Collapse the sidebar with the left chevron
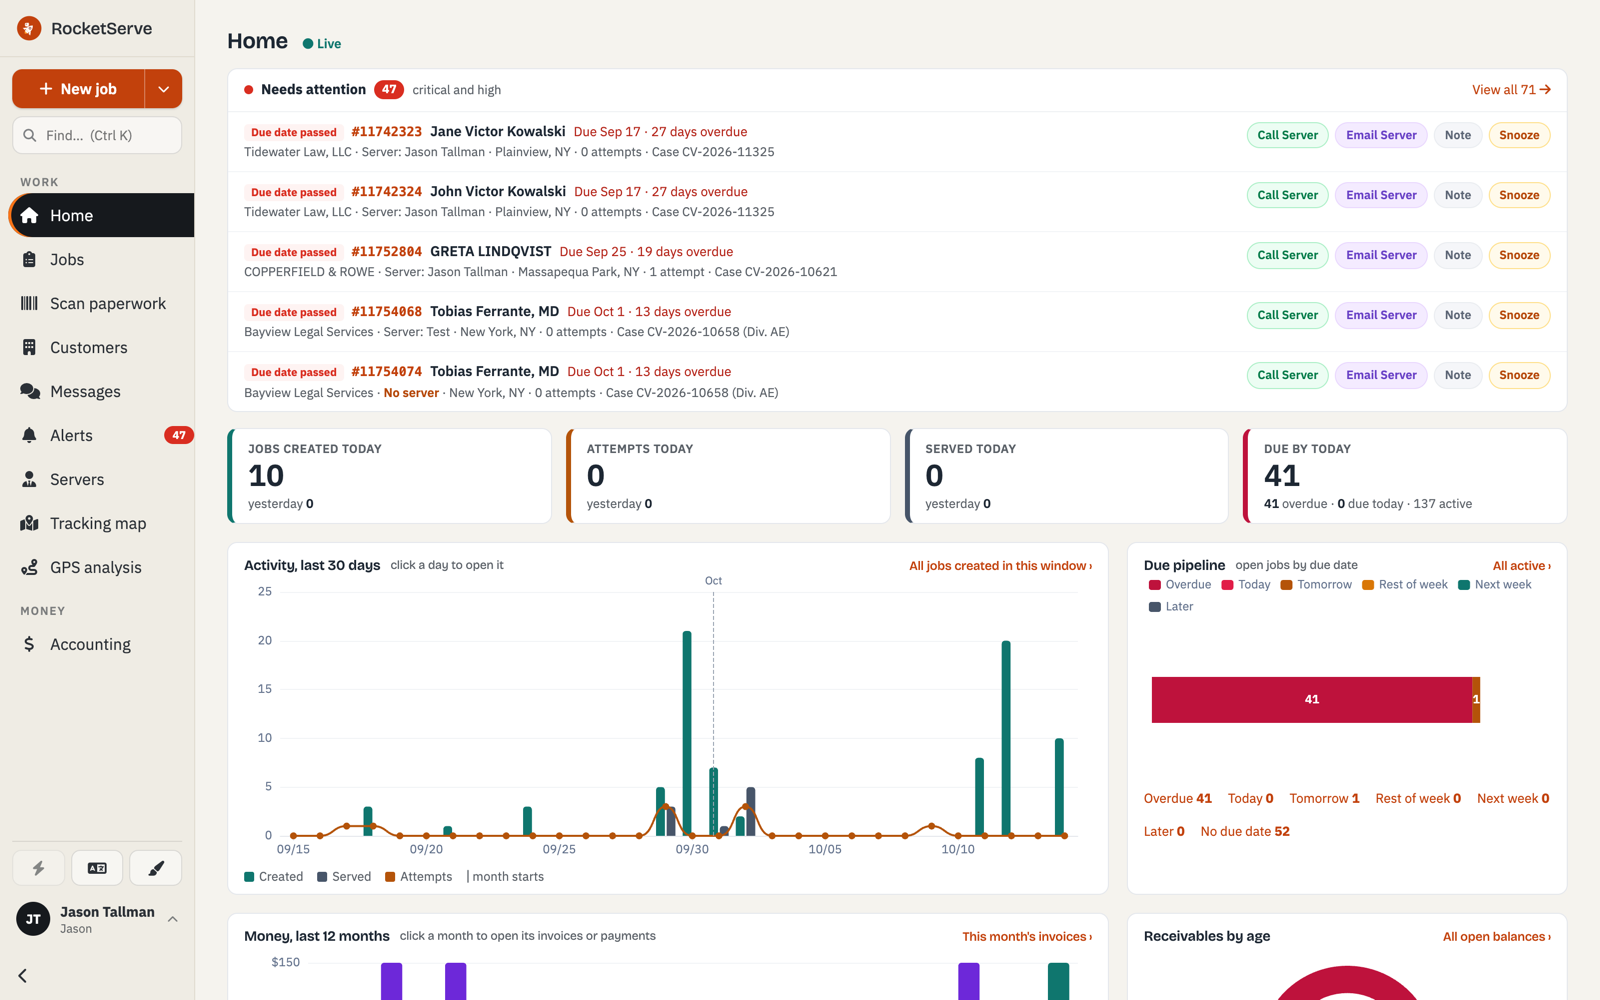The width and height of the screenshot is (1600, 1000). pos(23,975)
